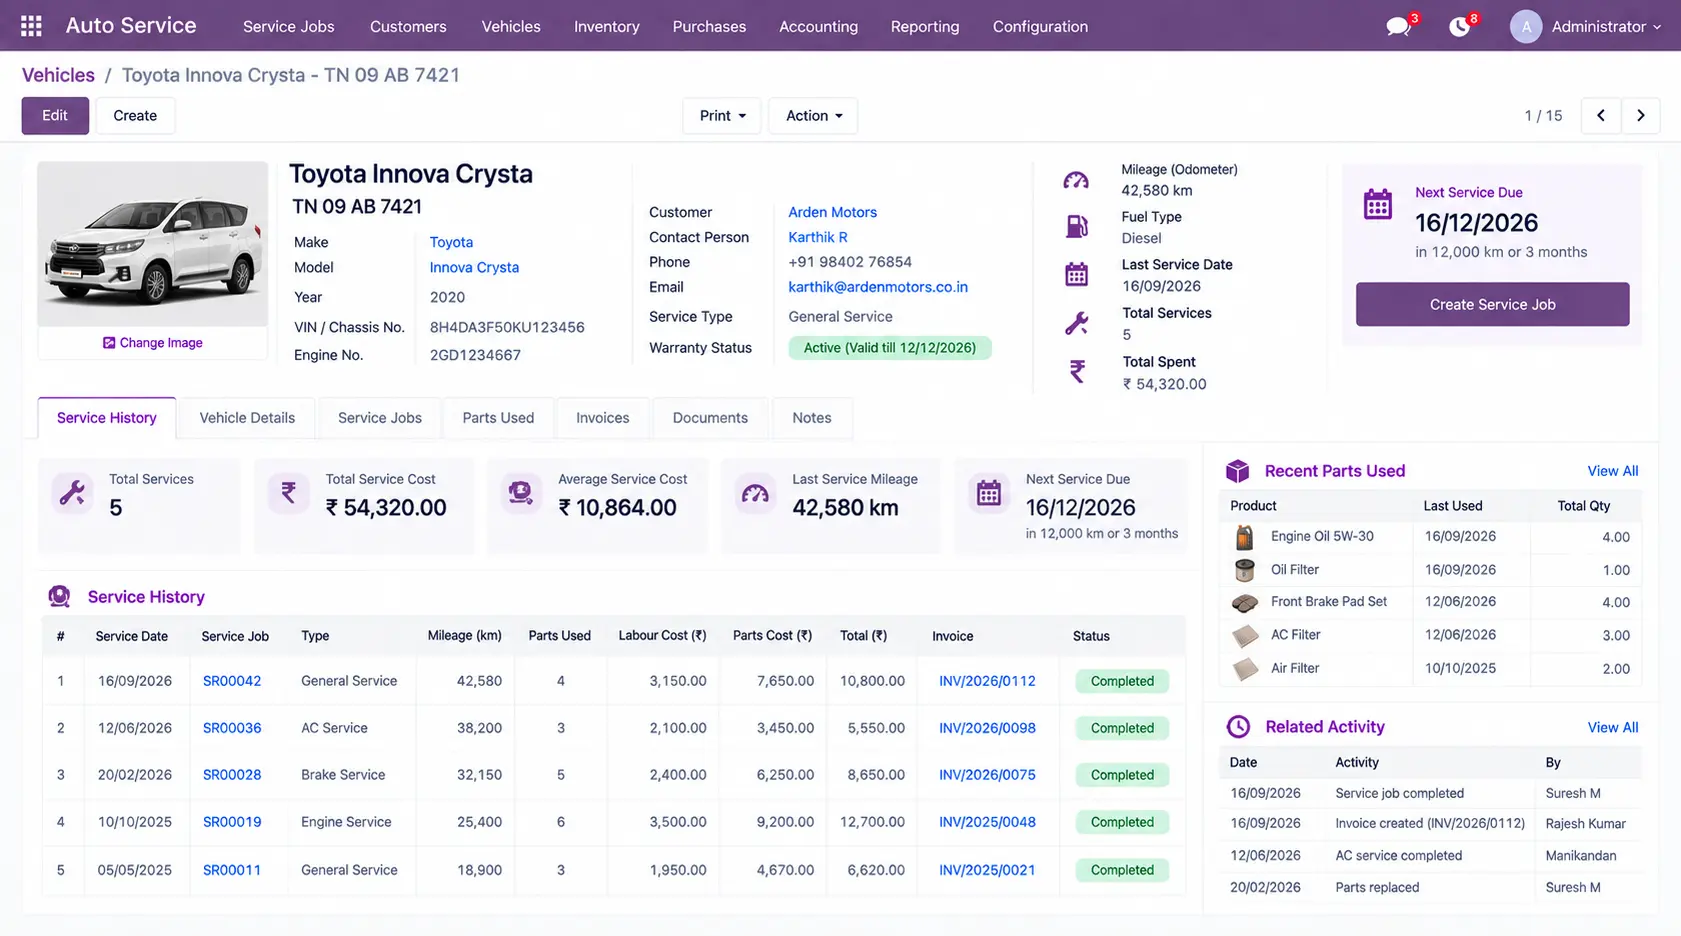
Task: Open the Service Jobs menu
Action: pyautogui.click(x=288, y=27)
